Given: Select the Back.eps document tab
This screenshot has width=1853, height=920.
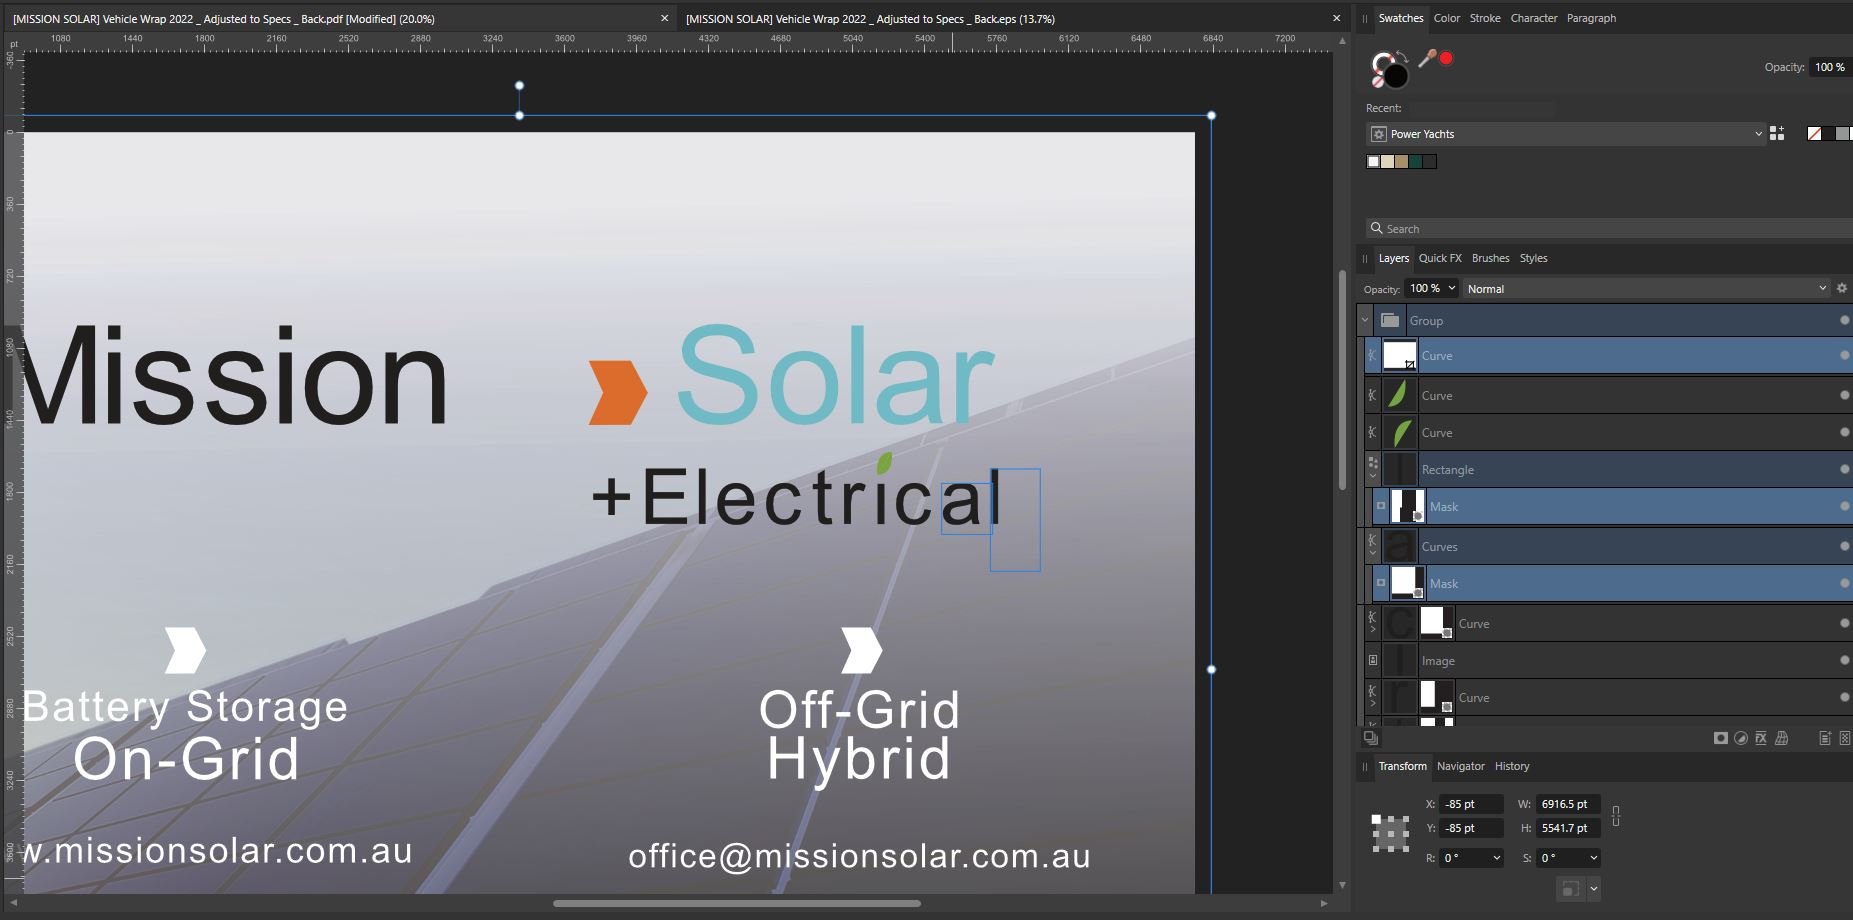Looking at the screenshot, I should point(870,18).
